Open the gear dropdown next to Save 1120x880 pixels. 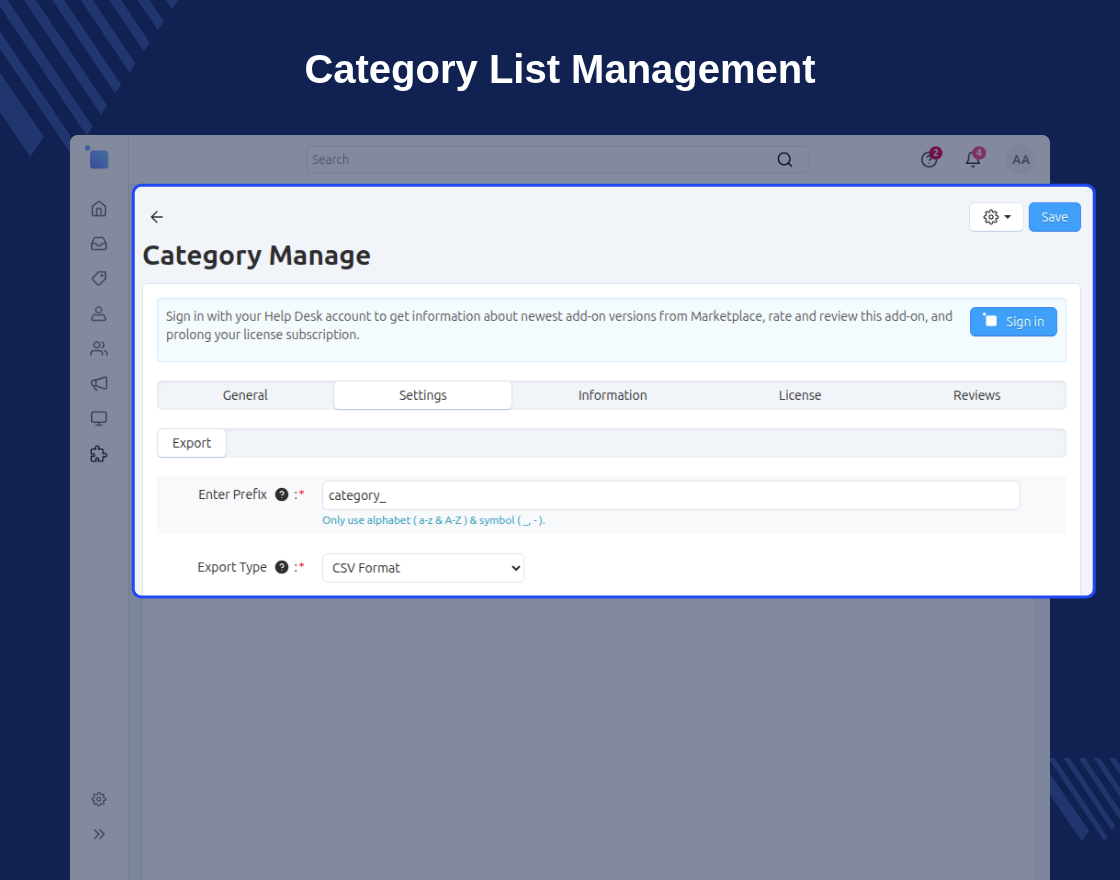[996, 217]
